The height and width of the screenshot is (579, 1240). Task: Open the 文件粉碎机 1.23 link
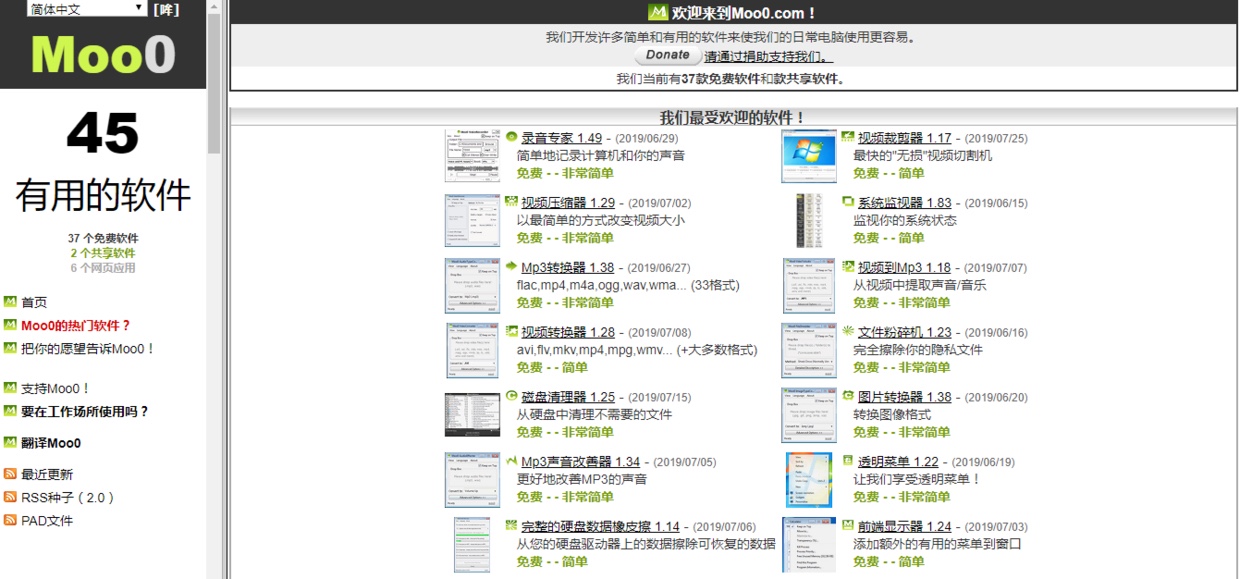point(905,332)
